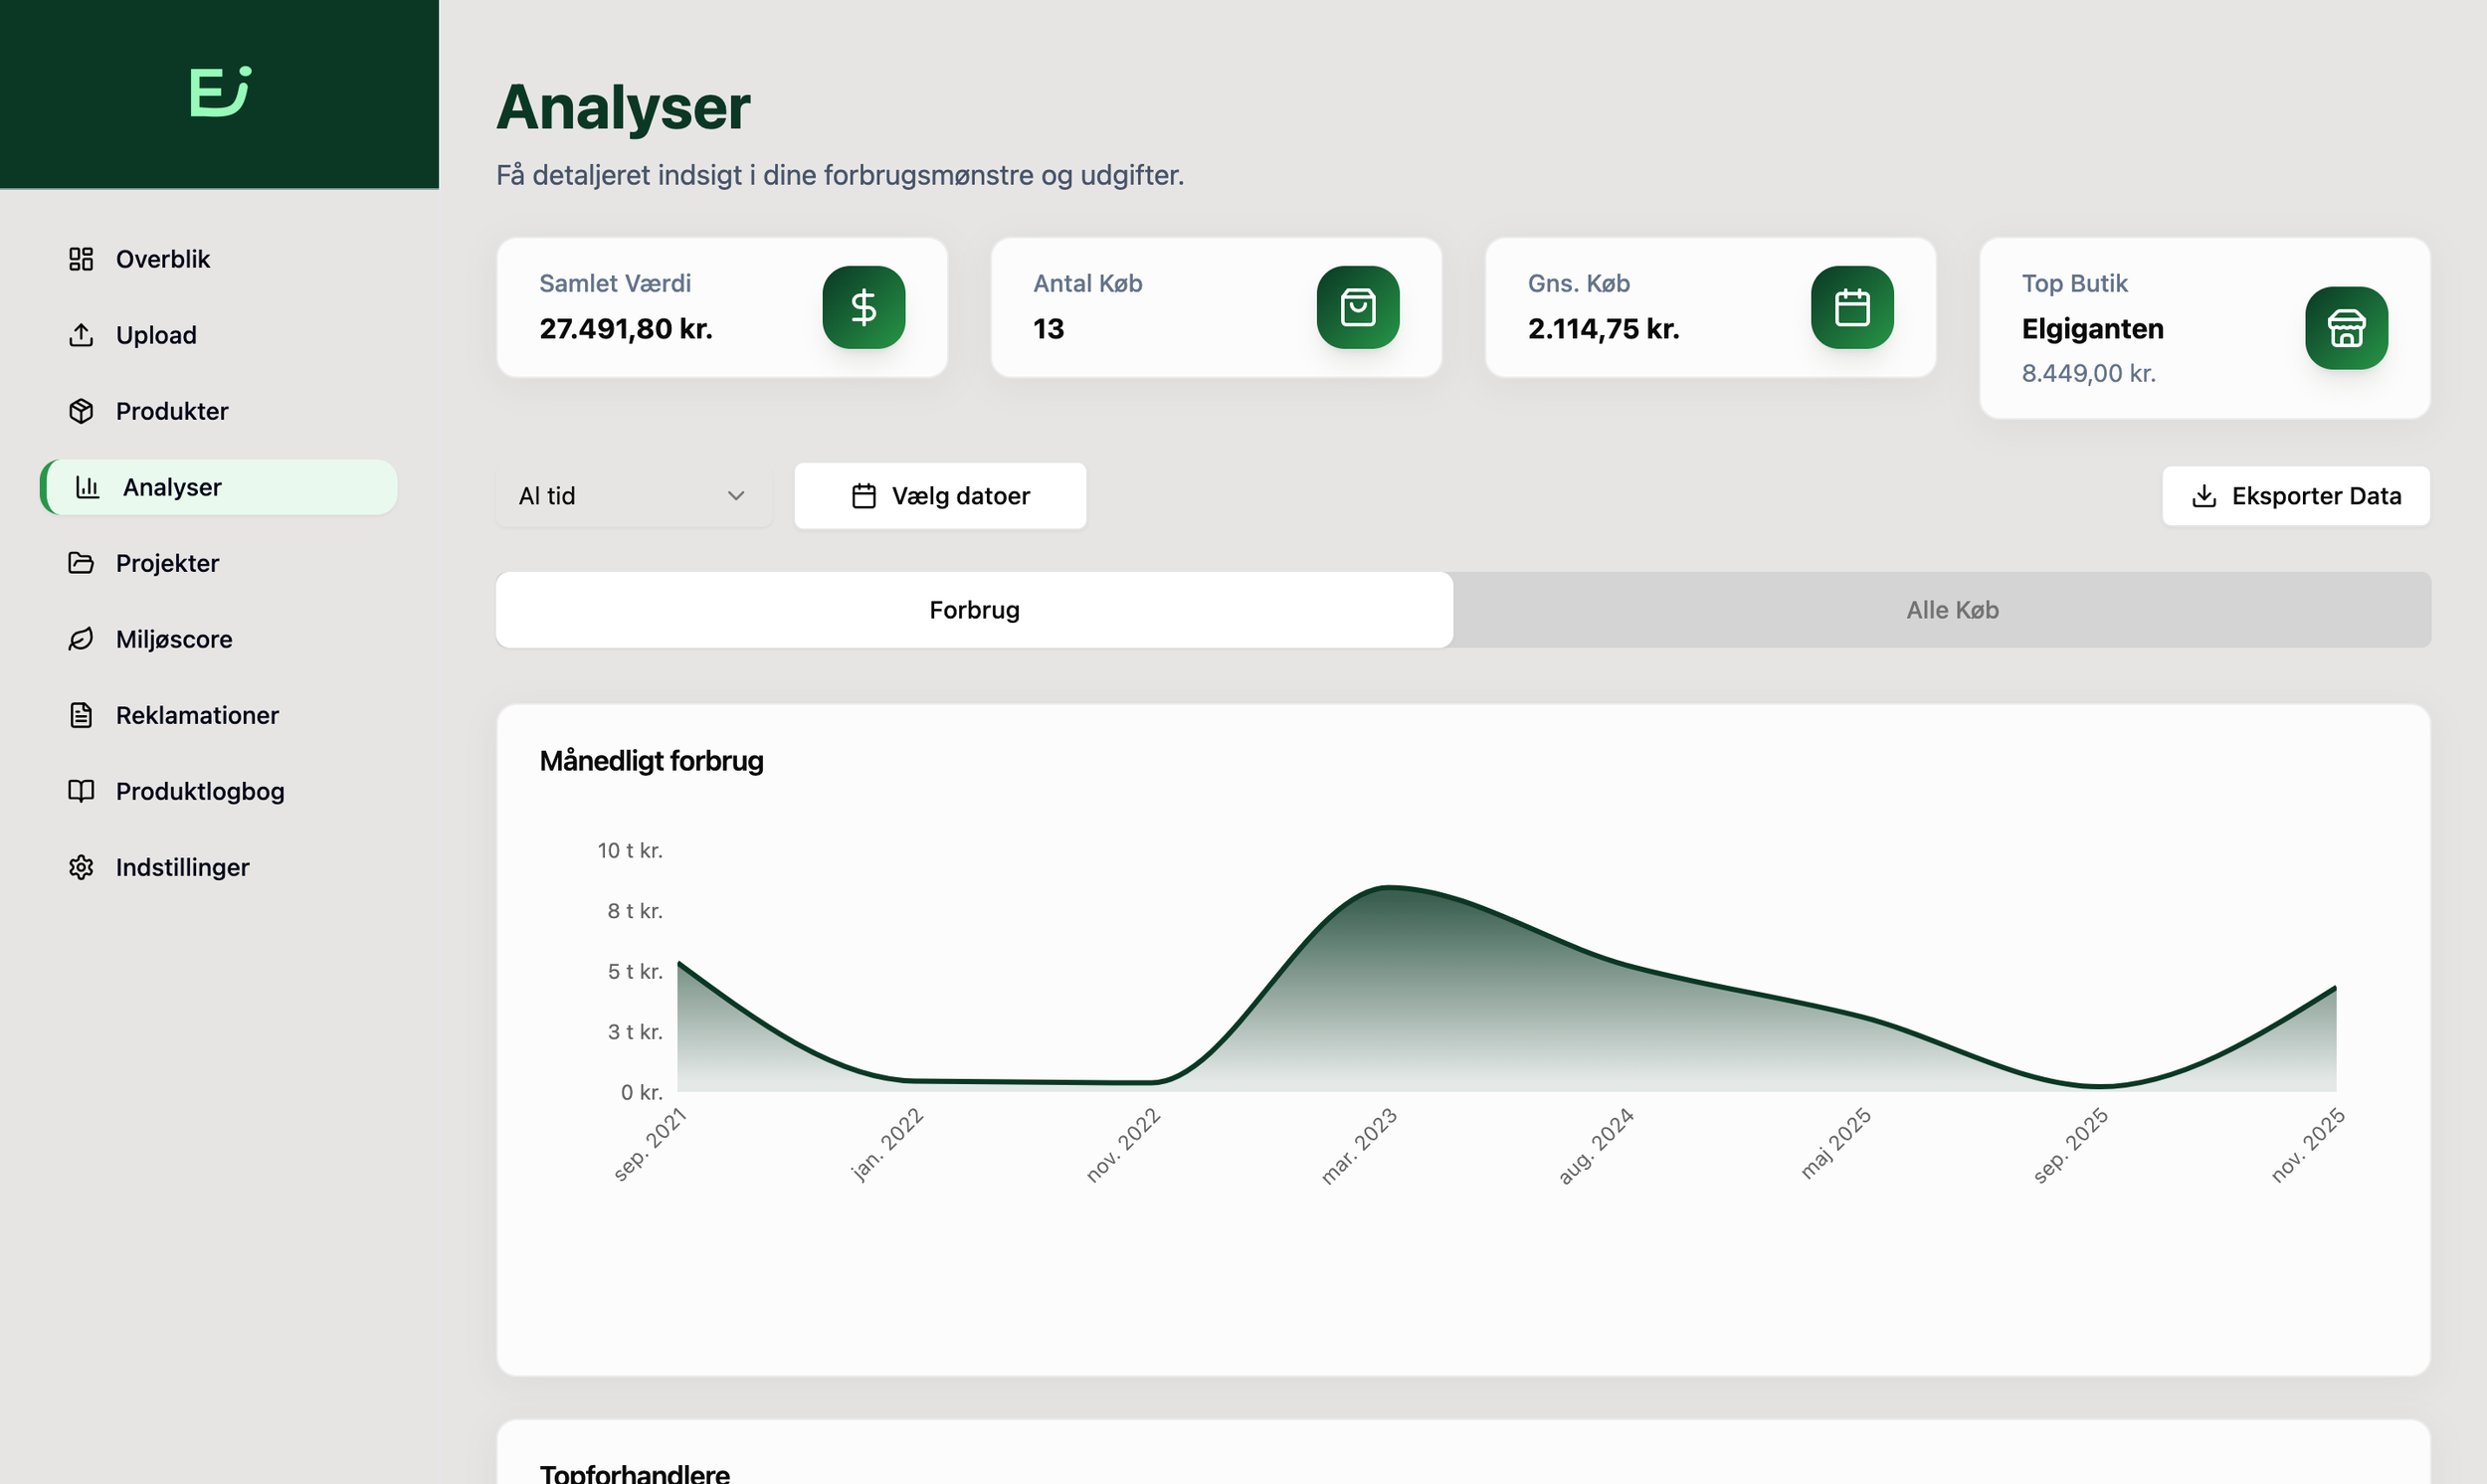Open the Vælg datoer date picker
Viewport: 2487px width, 1484px height.
pos(940,496)
